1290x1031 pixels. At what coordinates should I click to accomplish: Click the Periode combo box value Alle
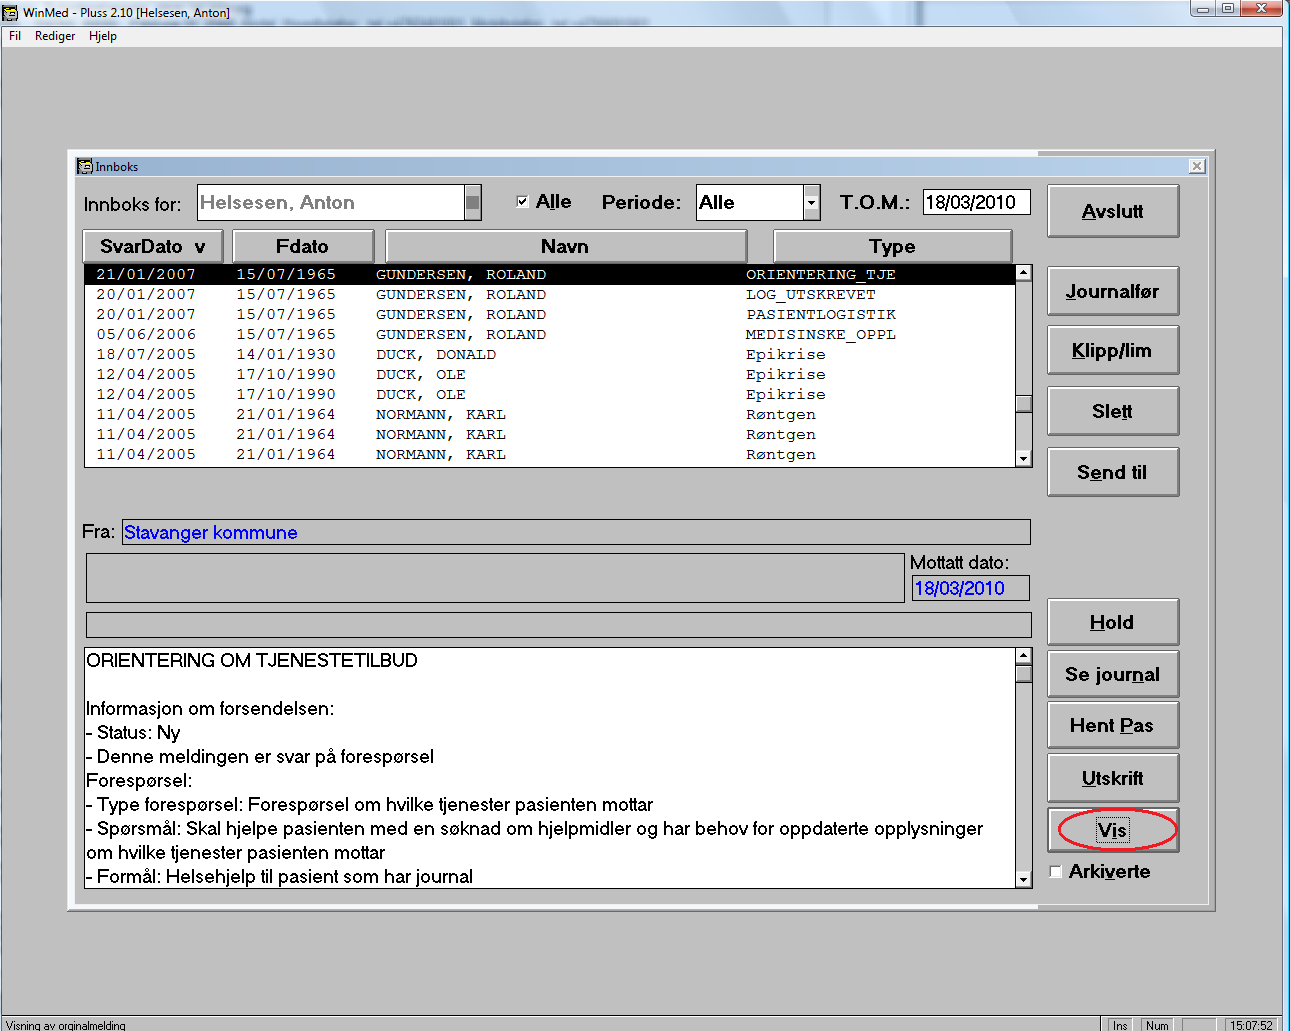(750, 202)
